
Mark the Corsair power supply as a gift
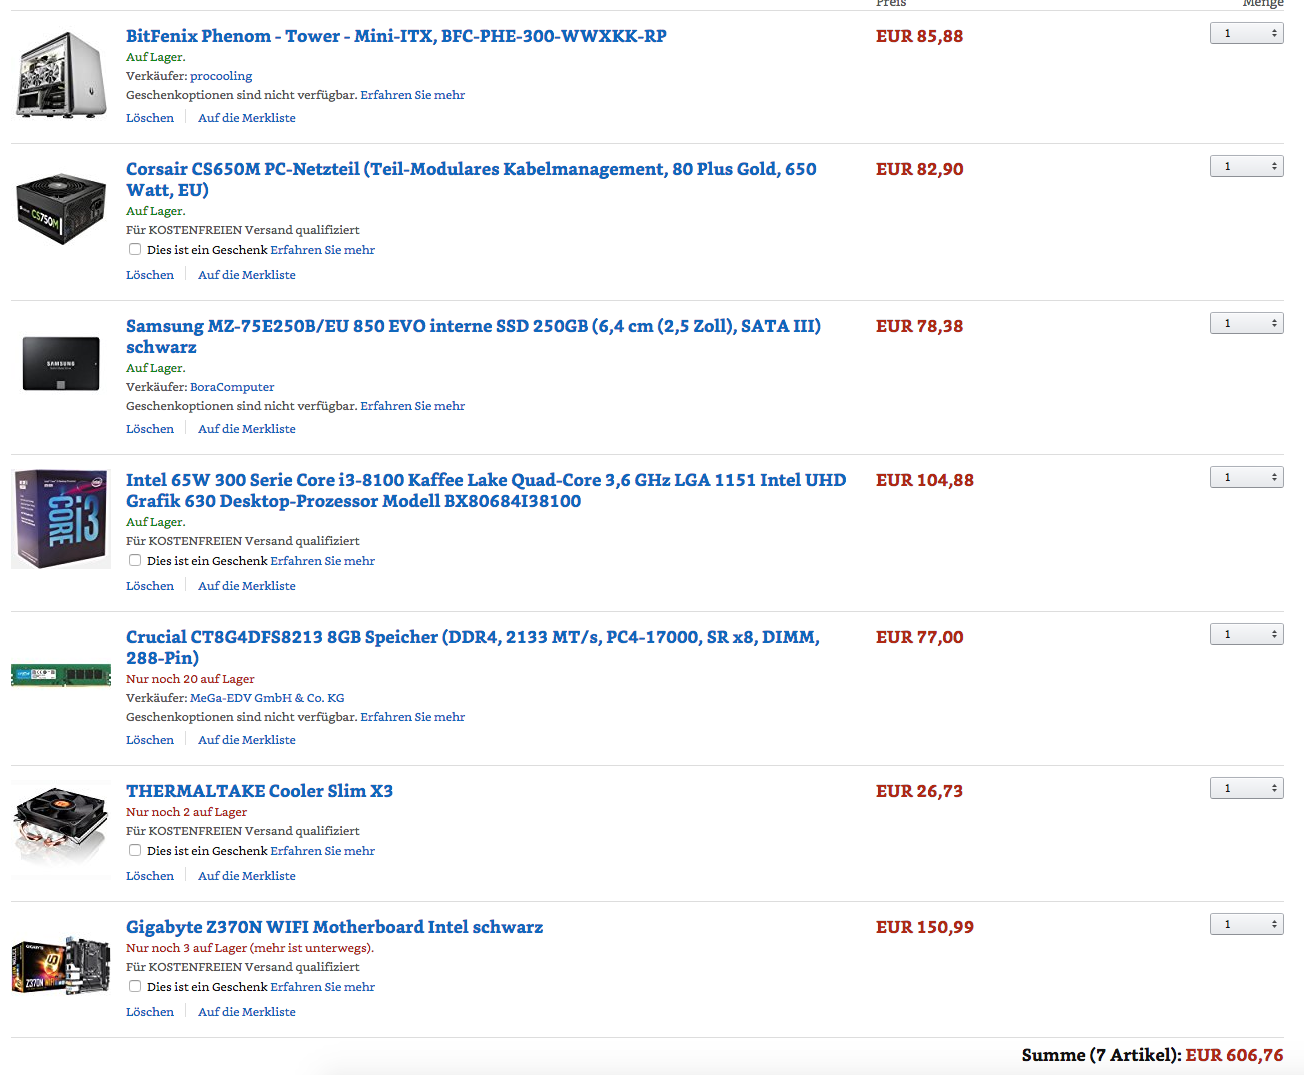(135, 250)
